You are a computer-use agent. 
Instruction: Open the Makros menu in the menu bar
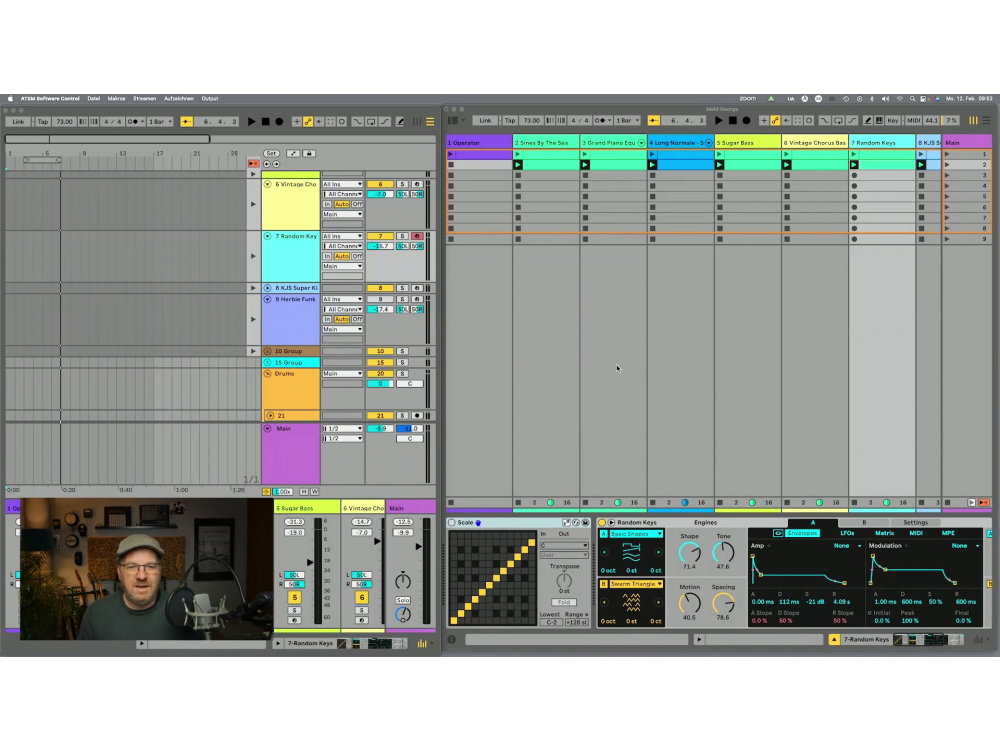[116, 99]
